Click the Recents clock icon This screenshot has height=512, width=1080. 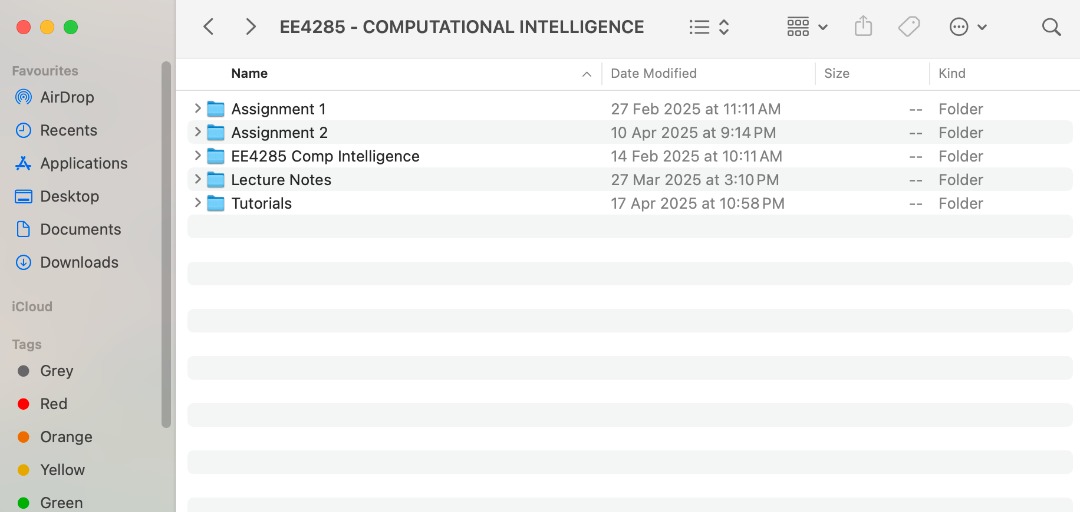(23, 130)
